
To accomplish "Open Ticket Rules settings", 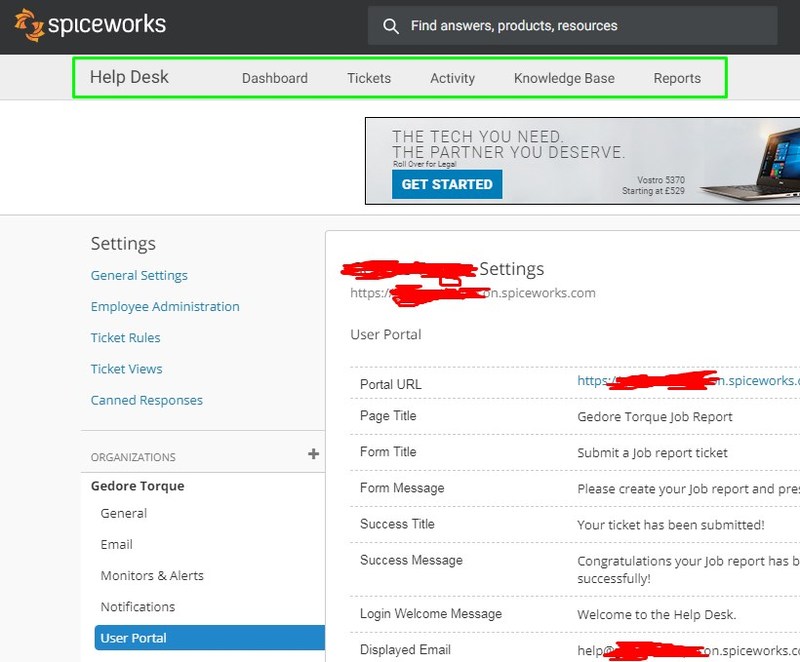I will tap(125, 338).
